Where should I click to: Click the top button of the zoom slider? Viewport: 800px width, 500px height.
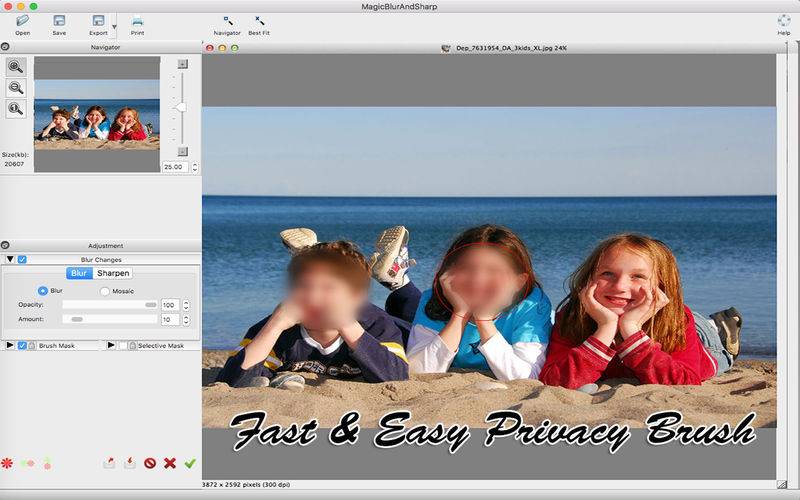183,64
